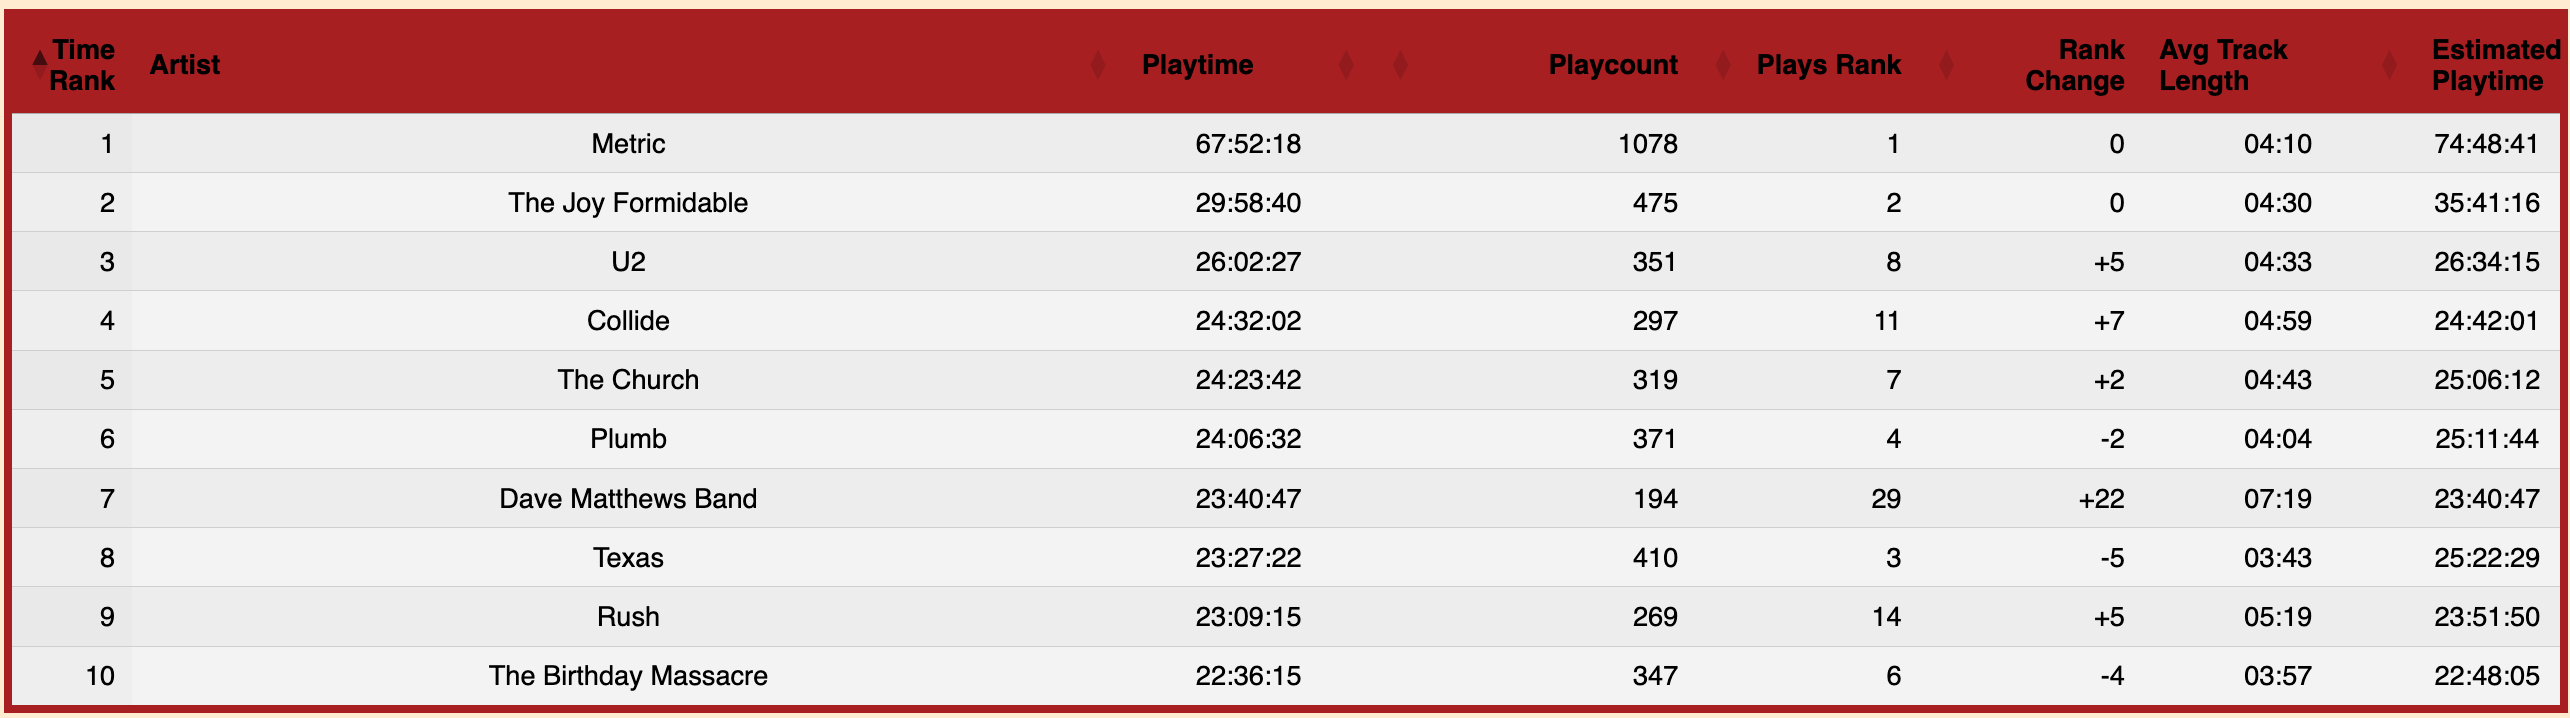The image size is (2570, 718).
Task: Click the Playtime column header label
Action: point(1197,65)
